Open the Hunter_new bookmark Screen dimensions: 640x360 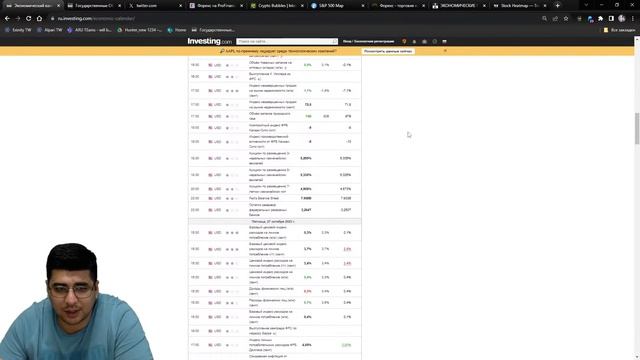coord(140,30)
